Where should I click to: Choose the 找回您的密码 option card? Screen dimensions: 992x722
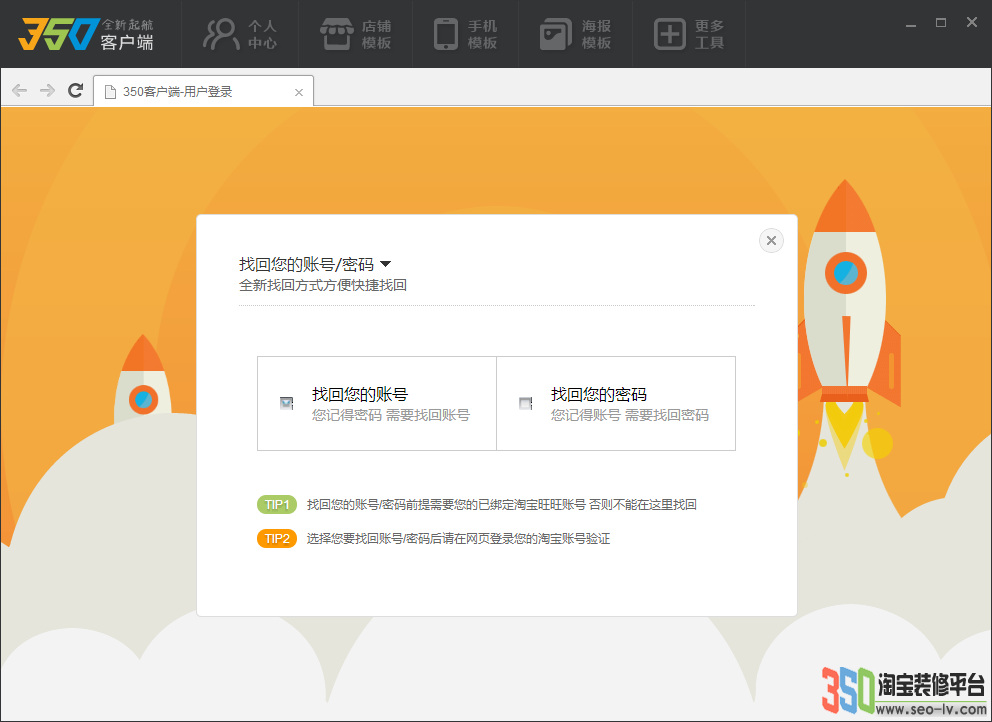[616, 404]
